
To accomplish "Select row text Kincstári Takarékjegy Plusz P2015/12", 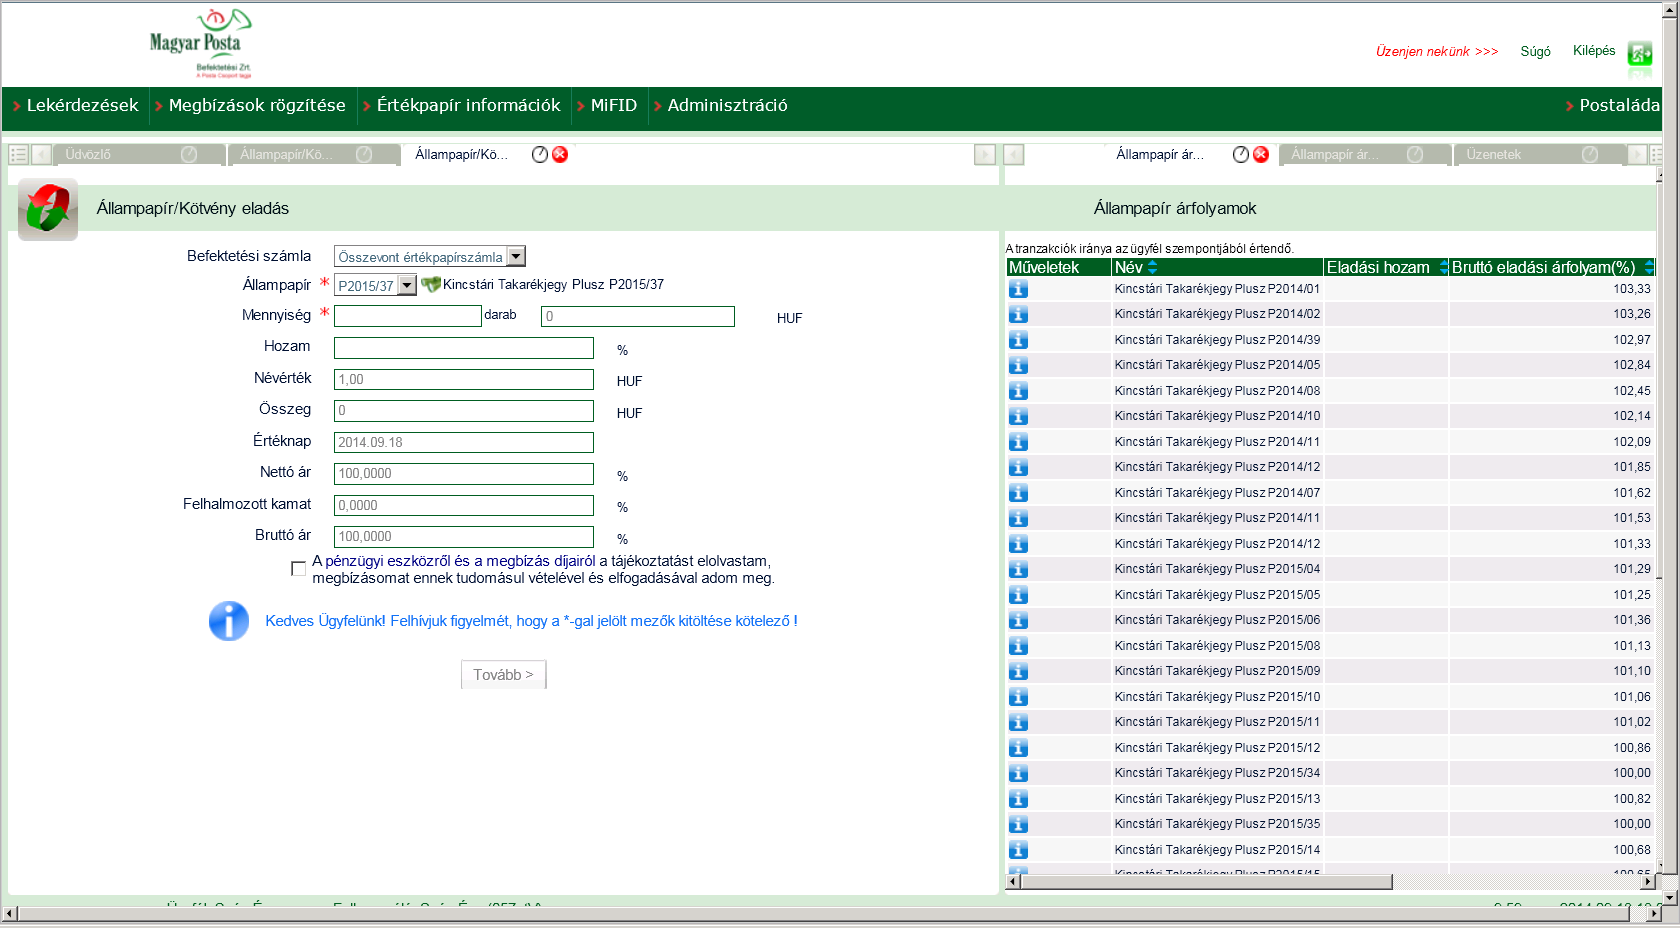I will (x=1217, y=748).
